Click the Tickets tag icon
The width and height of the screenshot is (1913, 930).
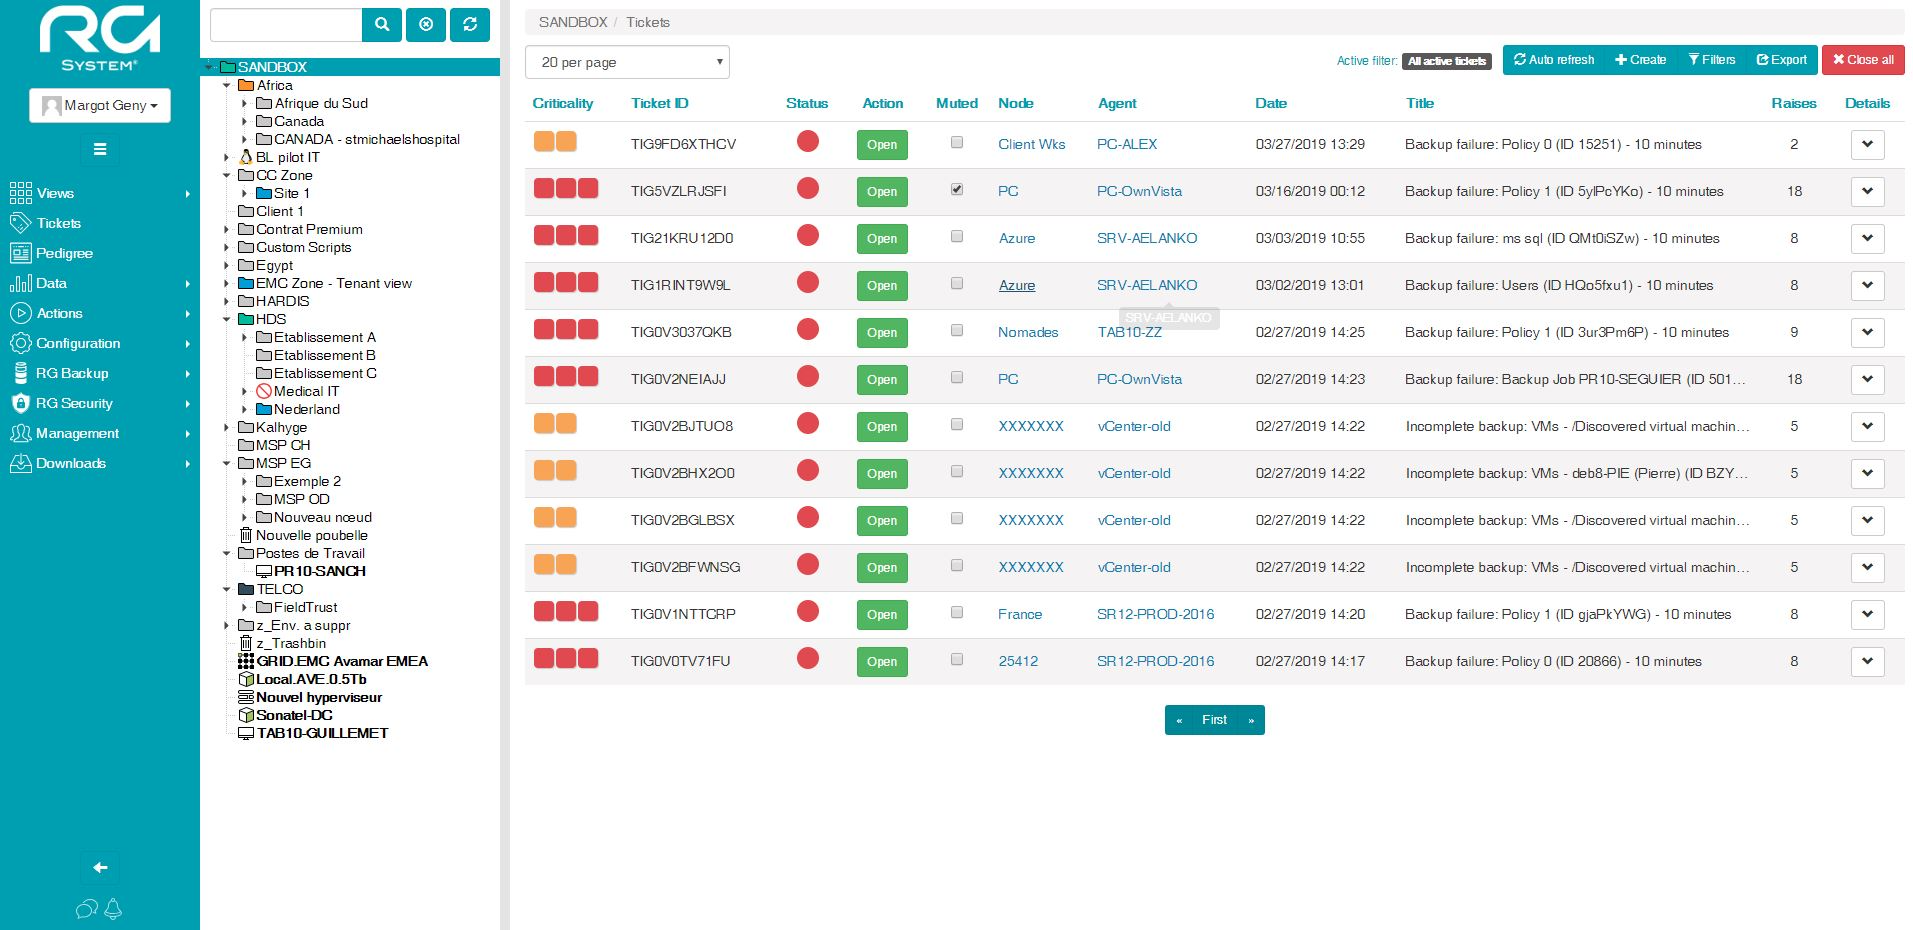click(20, 223)
